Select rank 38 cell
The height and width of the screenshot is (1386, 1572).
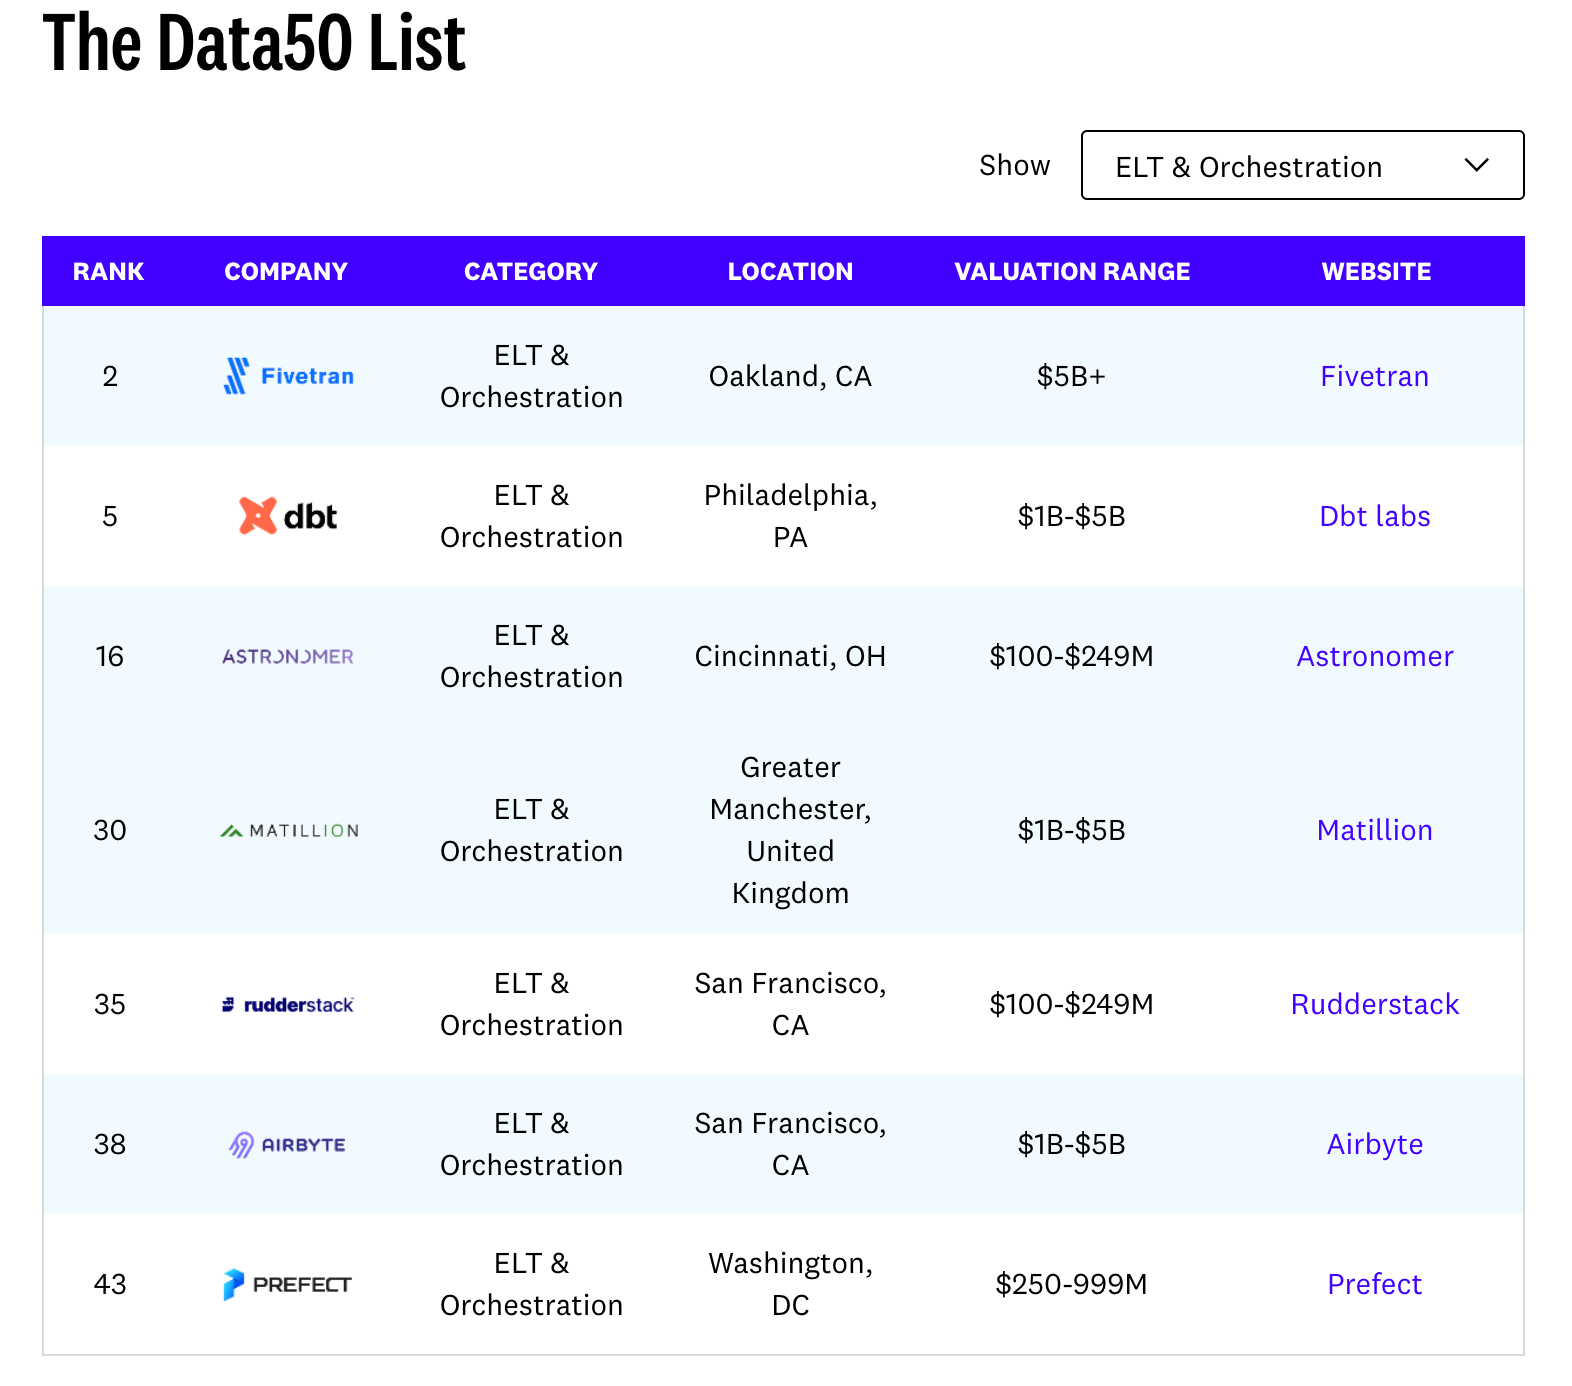(x=110, y=1144)
